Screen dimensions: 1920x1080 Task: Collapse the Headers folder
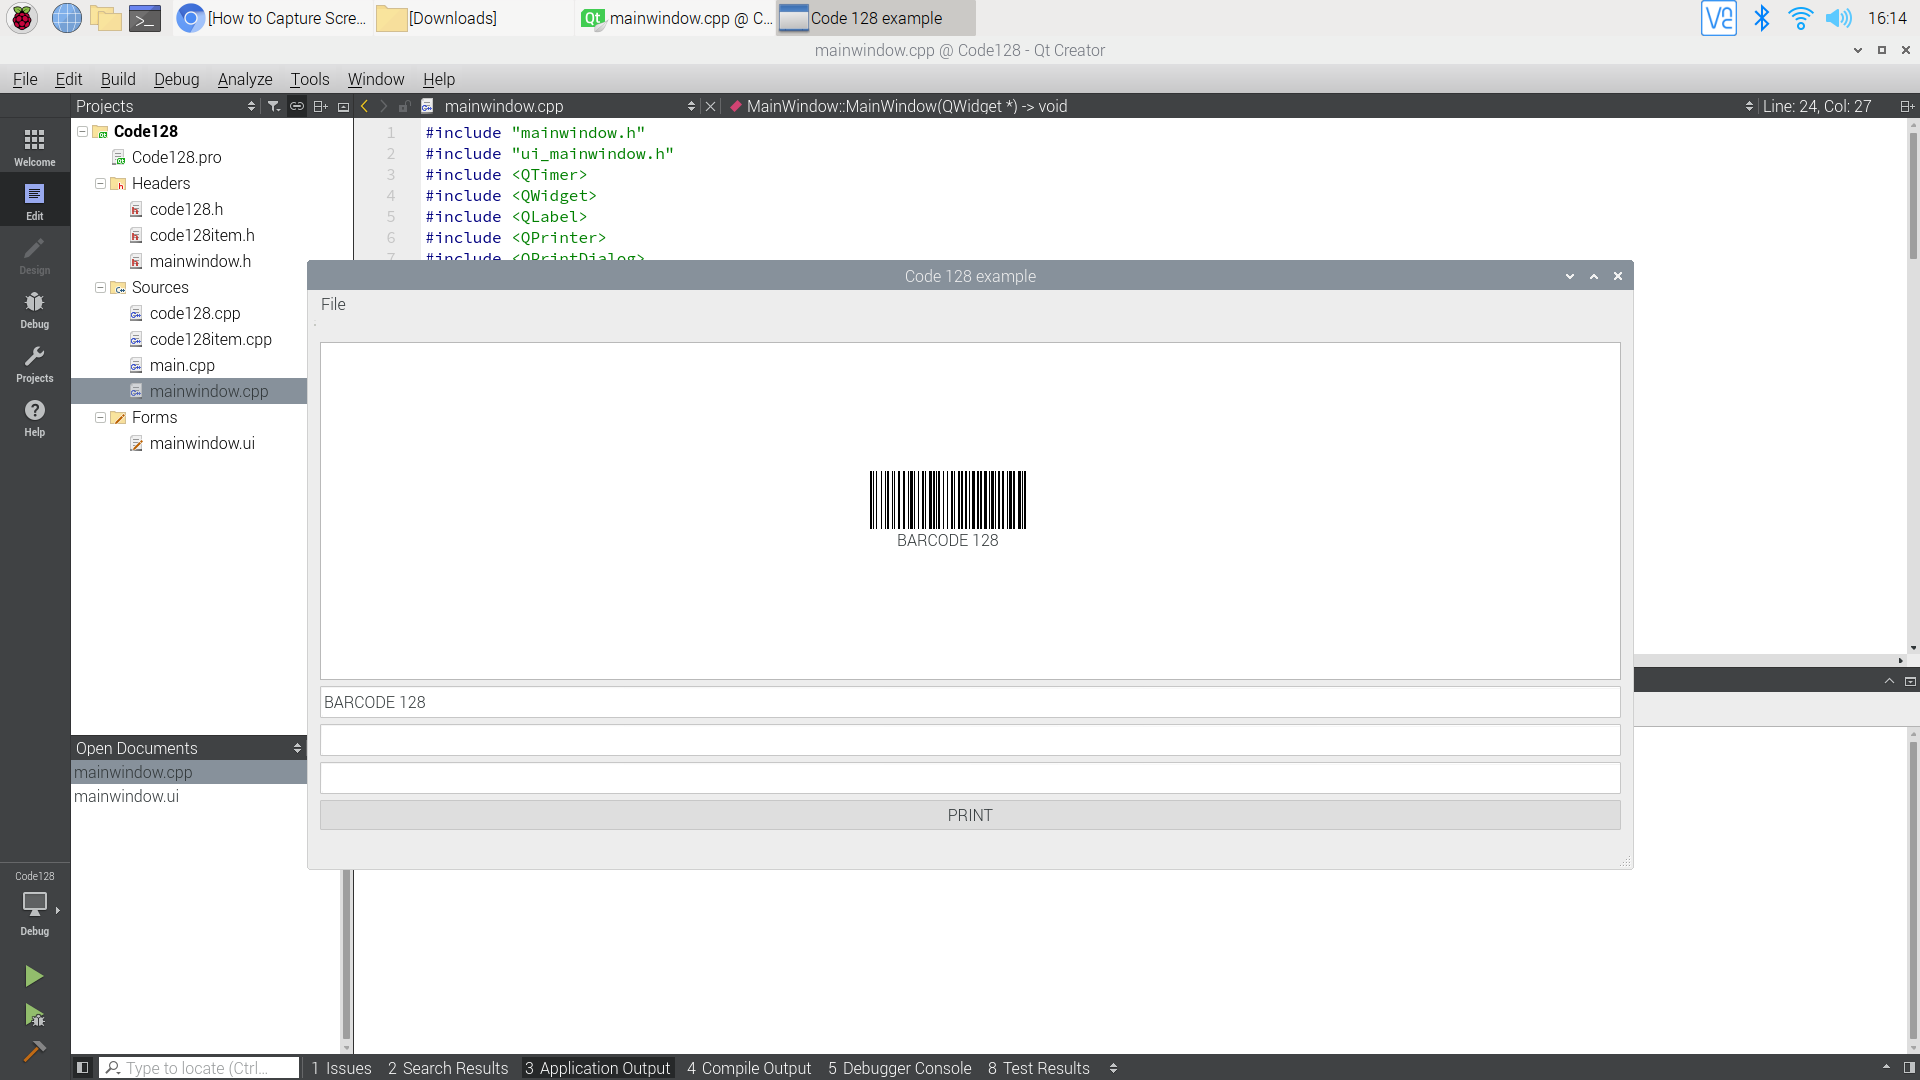(x=100, y=184)
